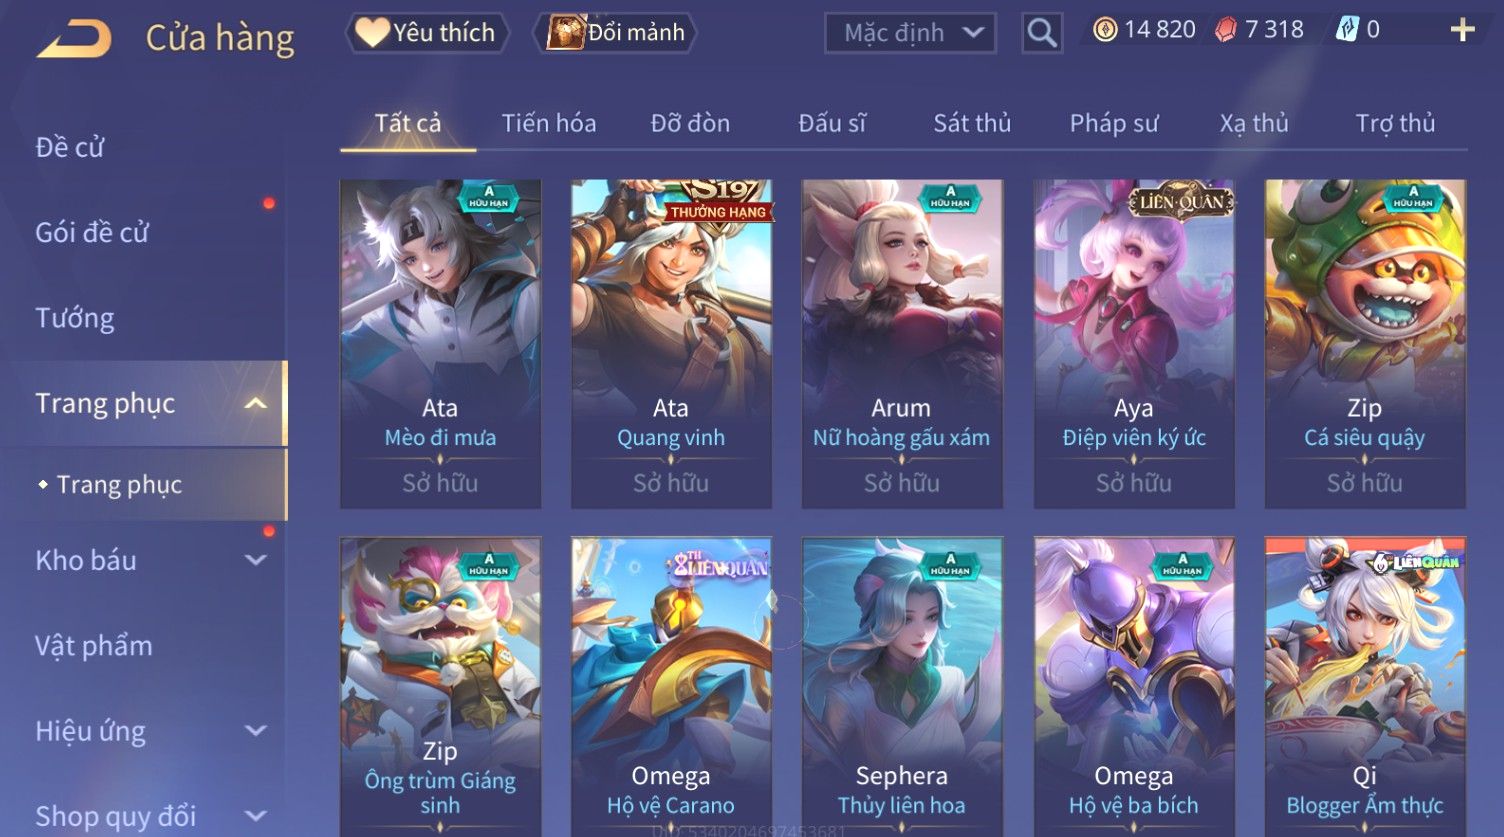
Task: Expand the Hiệu ứng sidebar section
Action: [256, 731]
